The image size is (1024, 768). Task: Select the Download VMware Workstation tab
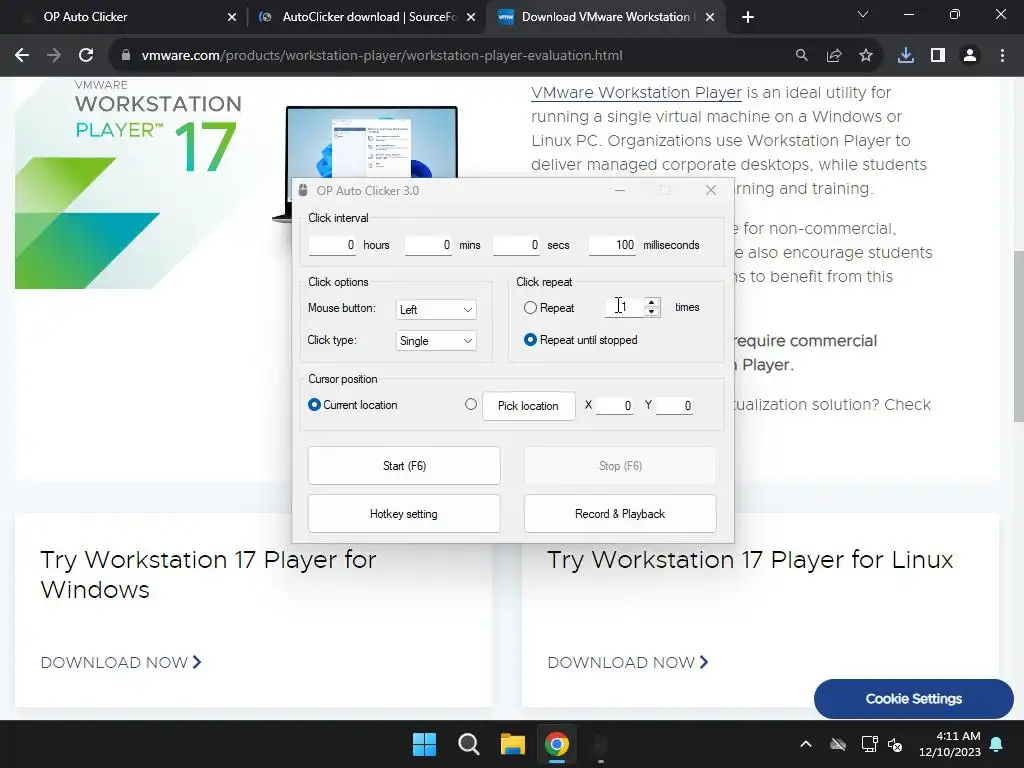click(x=605, y=17)
